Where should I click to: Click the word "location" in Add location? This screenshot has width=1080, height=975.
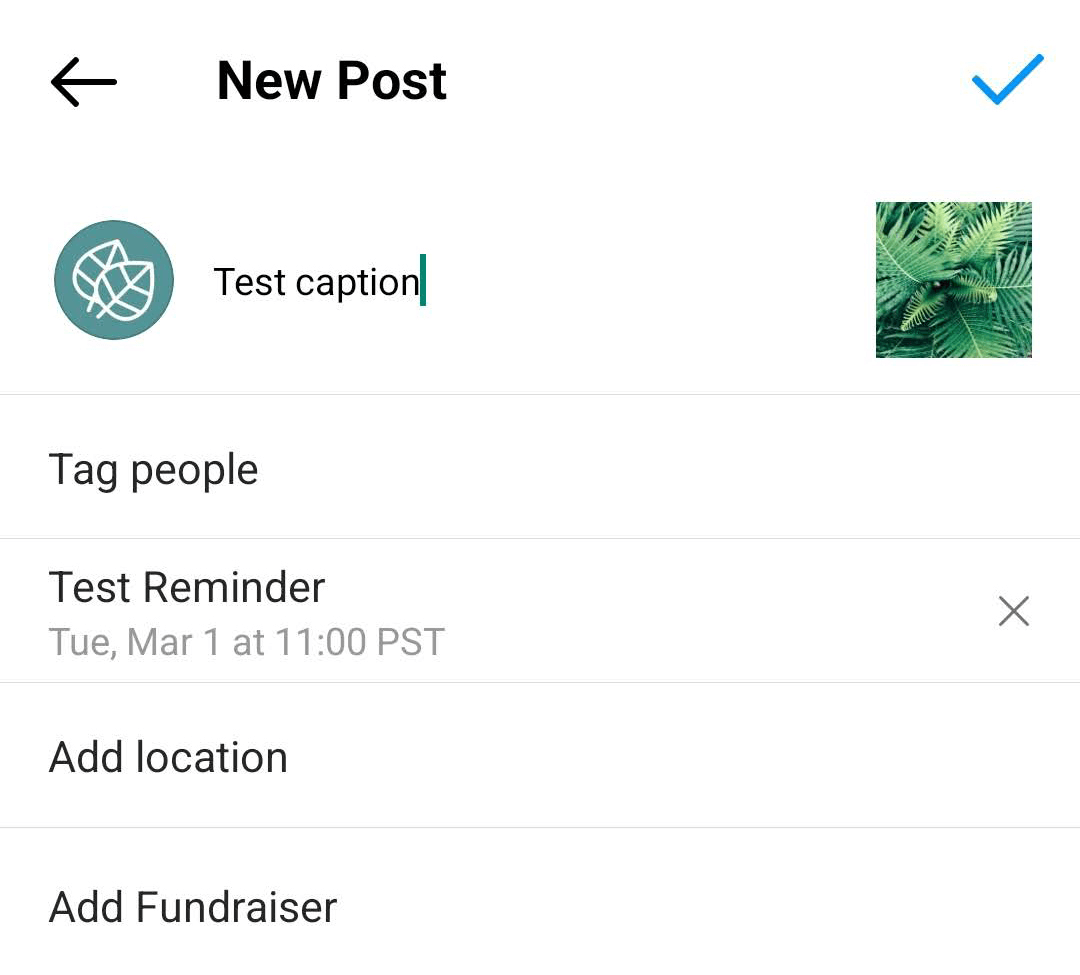(211, 757)
